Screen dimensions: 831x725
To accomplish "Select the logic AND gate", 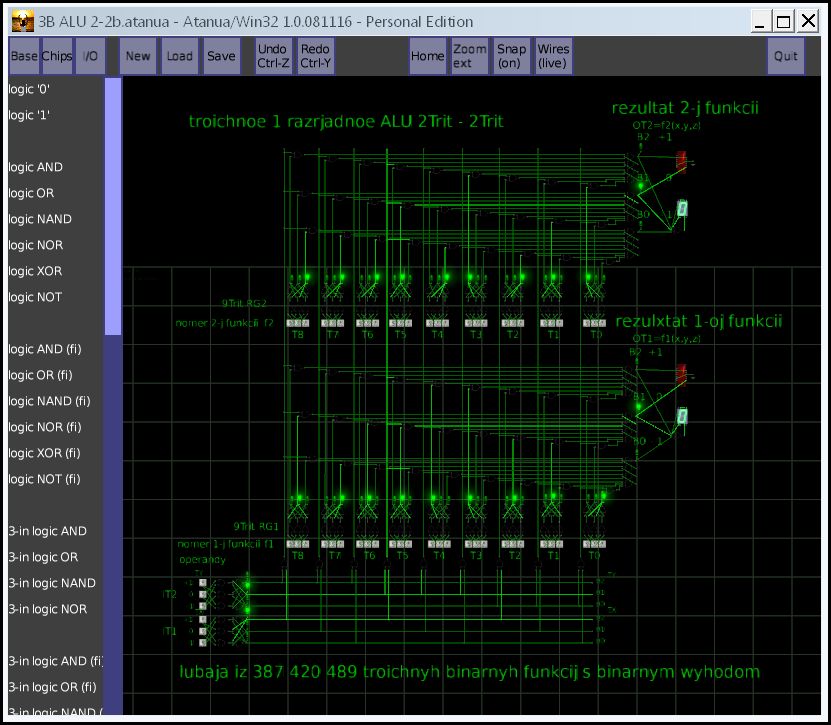I will click(x=36, y=167).
